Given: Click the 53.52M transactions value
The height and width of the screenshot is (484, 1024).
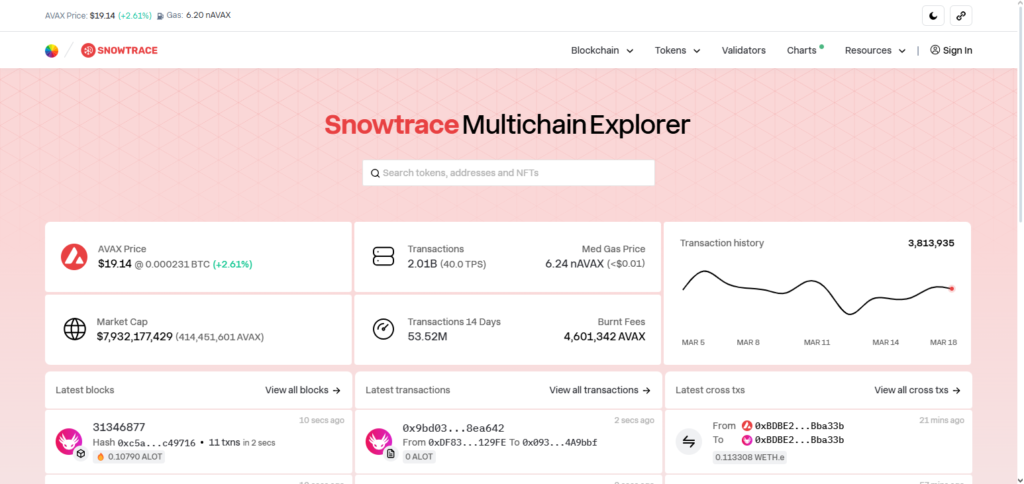Looking at the screenshot, I should point(427,337).
